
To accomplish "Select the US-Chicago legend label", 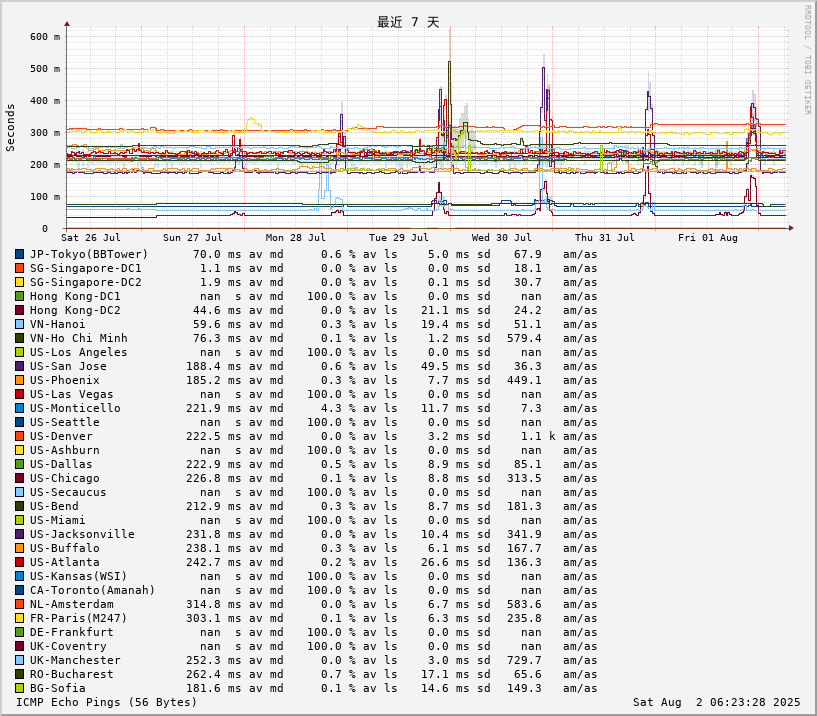I will [x=65, y=478].
